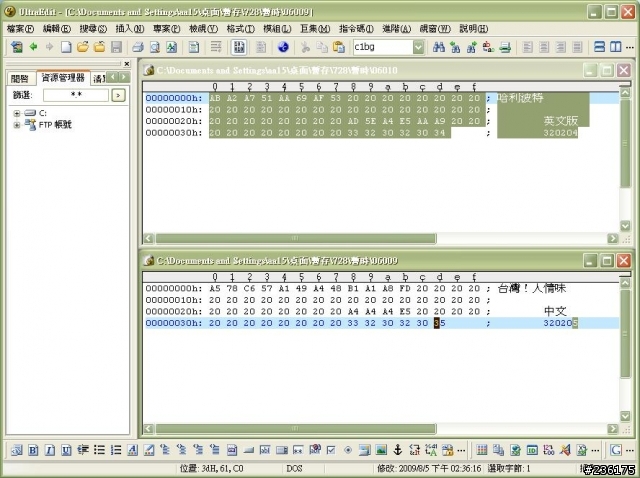Viewport: 640px width, 478px height.
Task: Open the 格式(T) menu
Action: (241, 29)
